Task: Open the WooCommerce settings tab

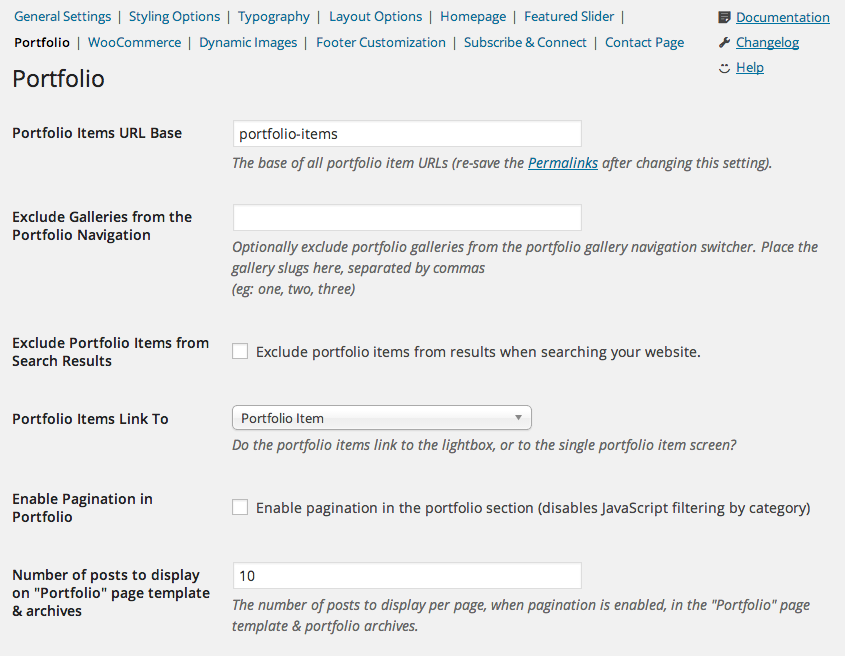Action: [134, 42]
